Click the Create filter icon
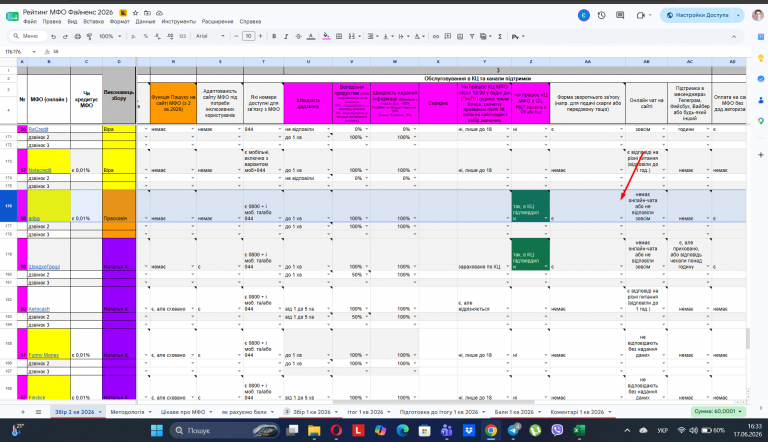Screen dimensions: 768x442 [472, 36]
